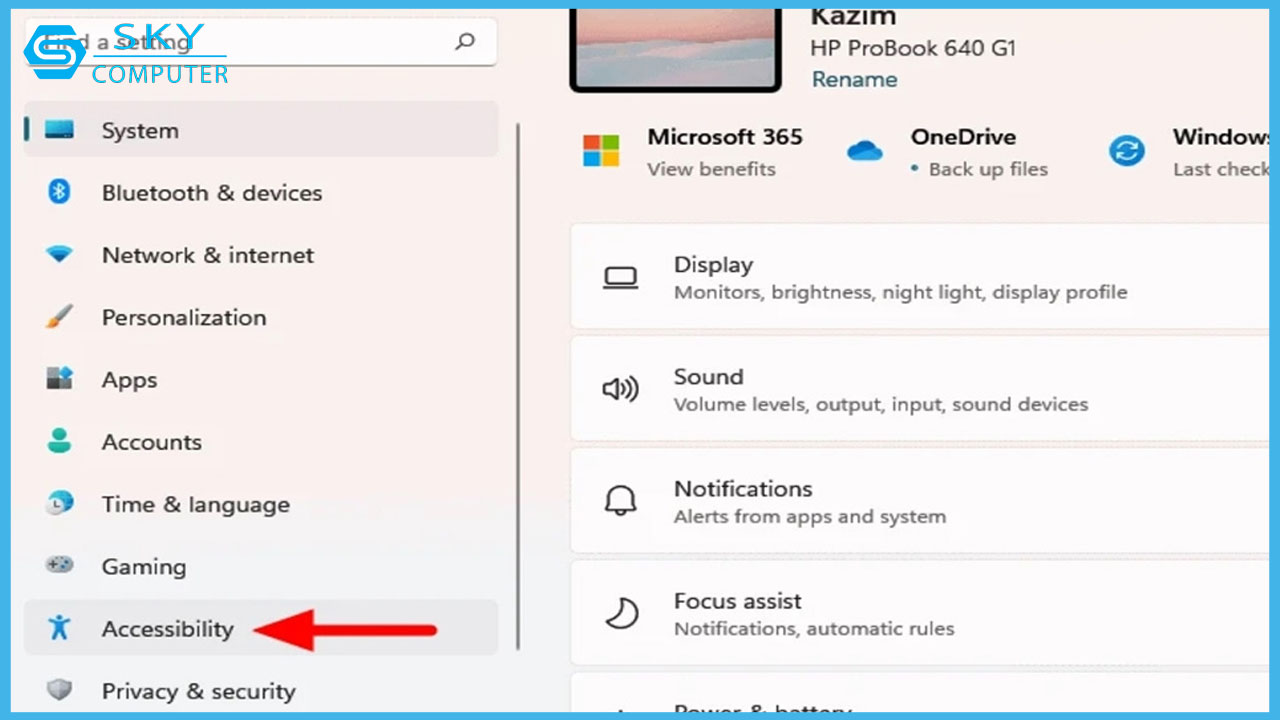The image size is (1280, 720).
Task: Click the Personalization paintbrush icon
Action: pos(59,318)
